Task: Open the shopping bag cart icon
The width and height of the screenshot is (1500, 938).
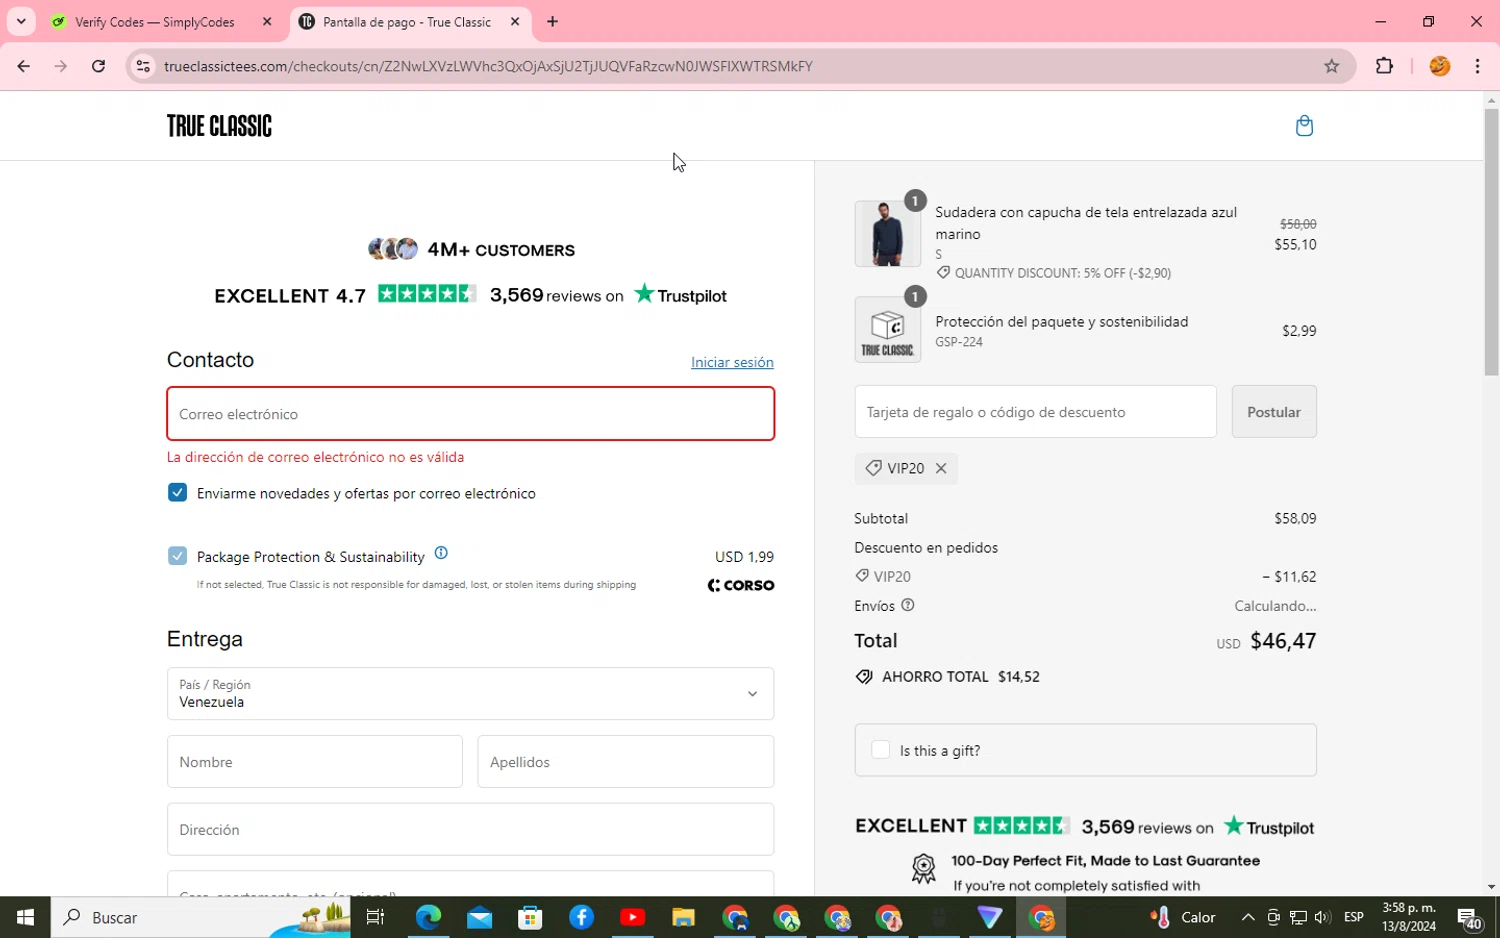Action: pyautogui.click(x=1304, y=126)
